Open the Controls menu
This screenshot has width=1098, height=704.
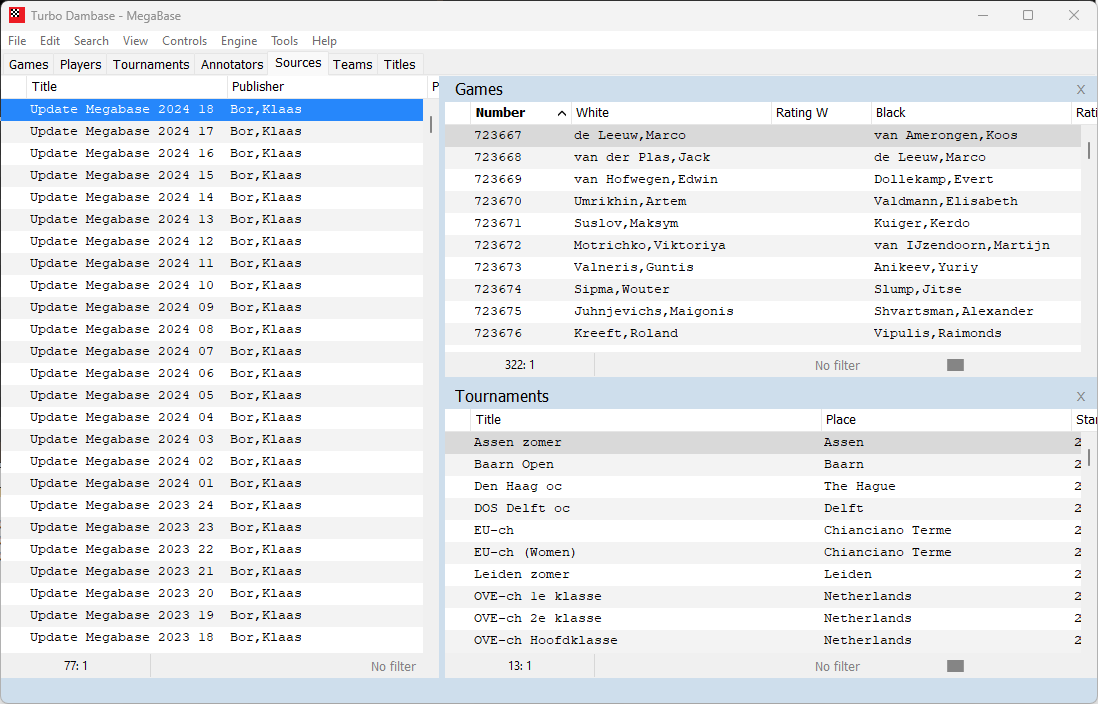(x=184, y=41)
